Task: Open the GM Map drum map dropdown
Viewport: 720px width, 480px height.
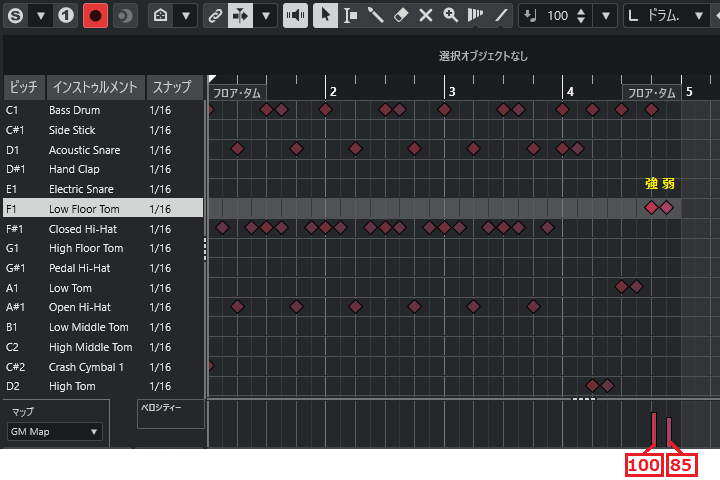Action: pyautogui.click(x=55, y=432)
